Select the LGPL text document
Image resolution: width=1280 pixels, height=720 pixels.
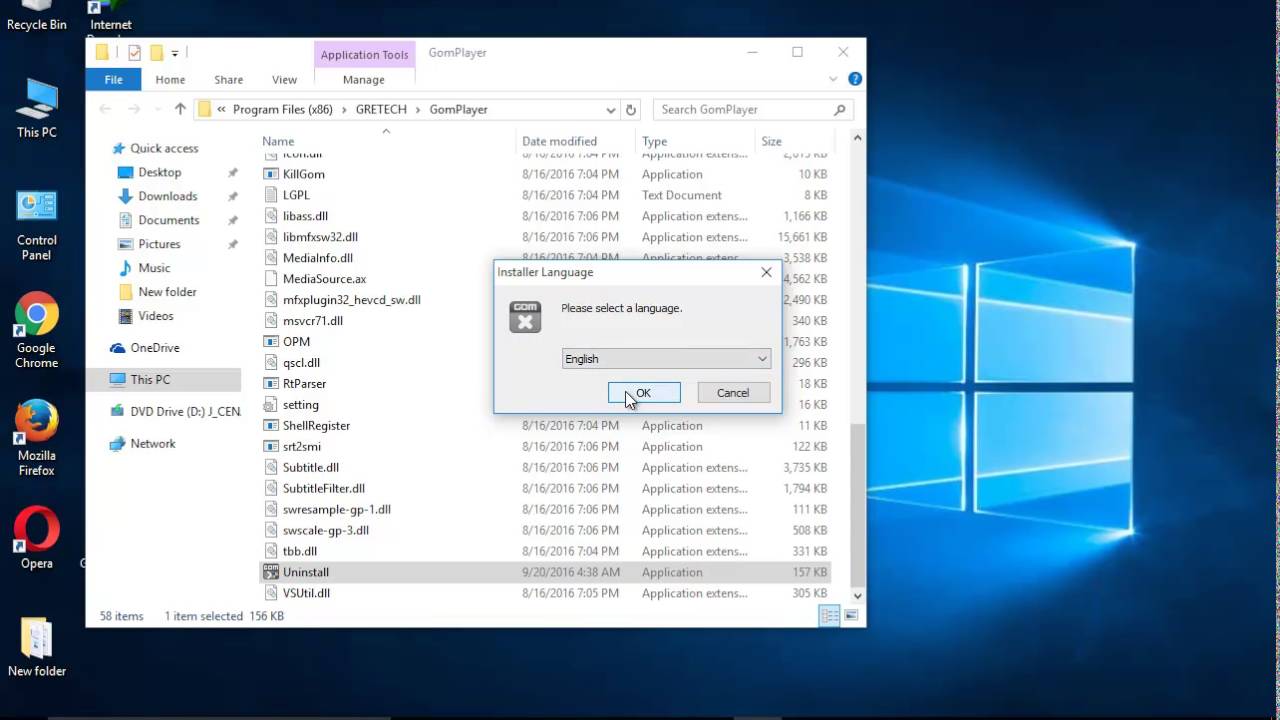point(296,195)
